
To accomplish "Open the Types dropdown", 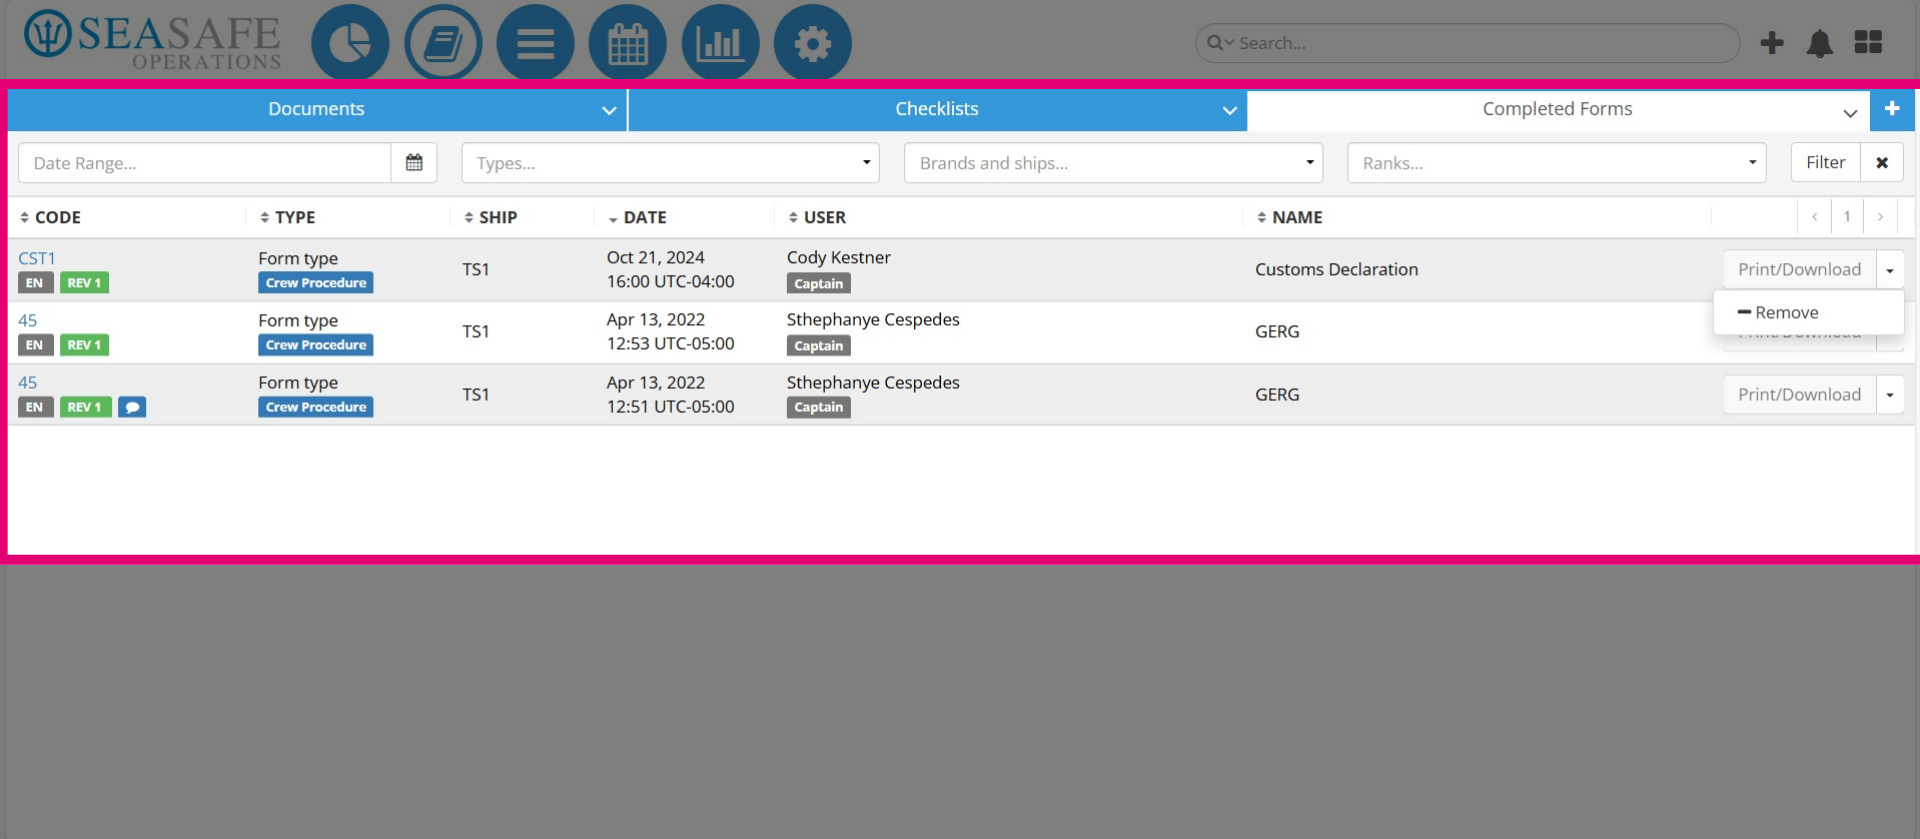I will coord(670,163).
